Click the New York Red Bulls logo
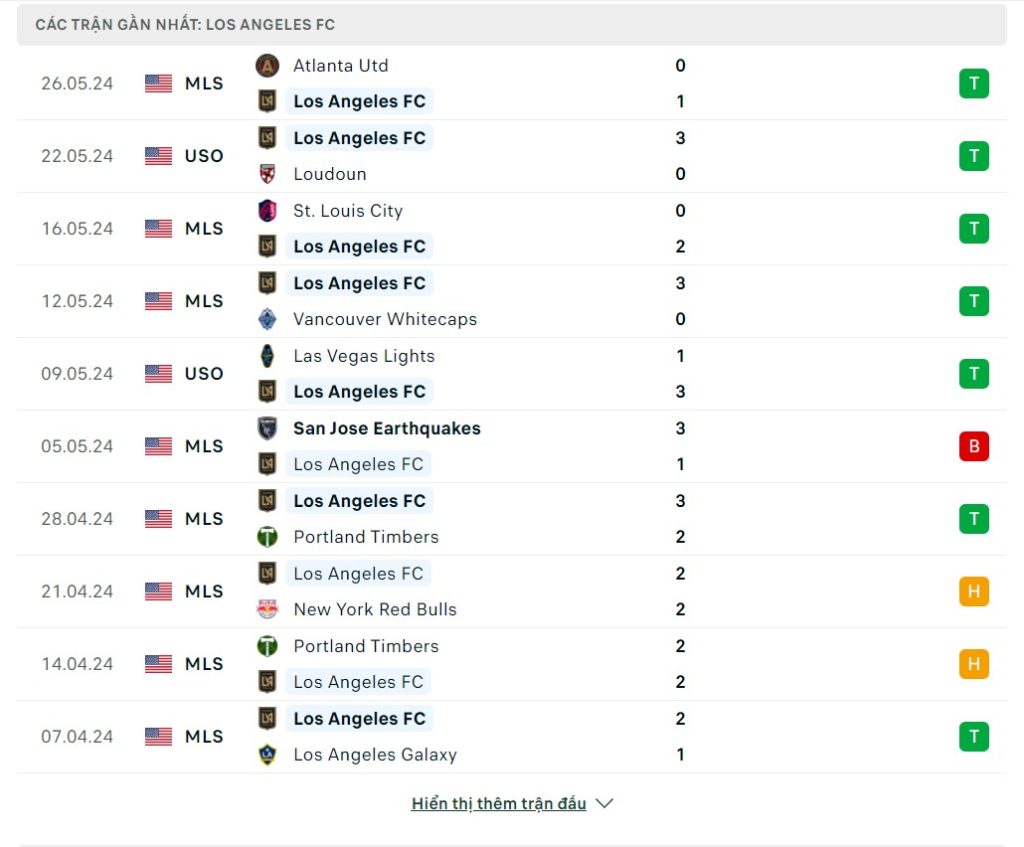 pos(267,609)
